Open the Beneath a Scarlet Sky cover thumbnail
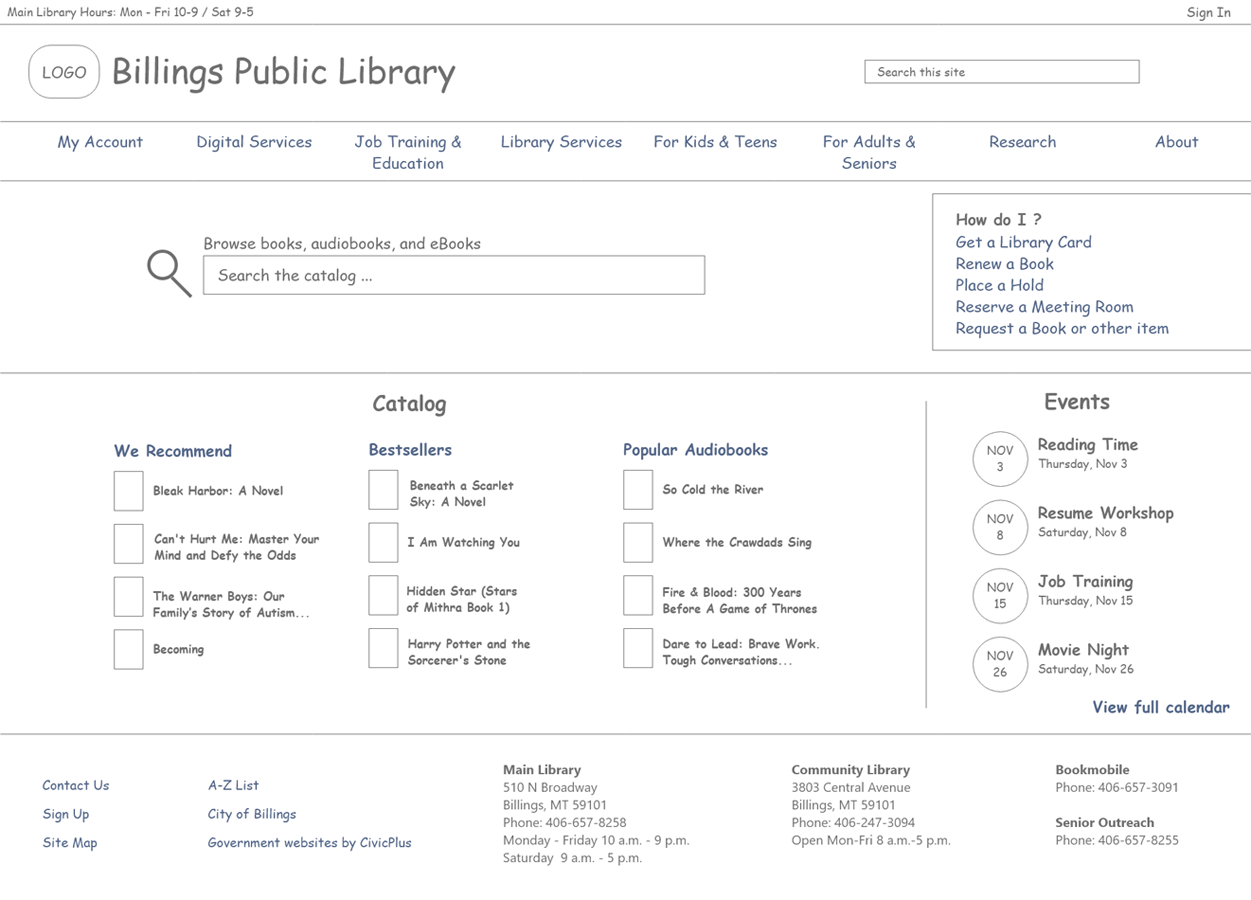 [383, 490]
